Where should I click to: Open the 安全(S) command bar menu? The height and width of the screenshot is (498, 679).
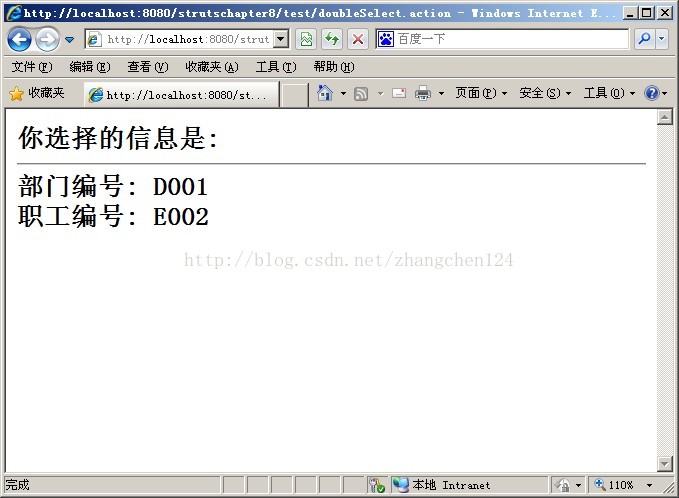coord(545,93)
